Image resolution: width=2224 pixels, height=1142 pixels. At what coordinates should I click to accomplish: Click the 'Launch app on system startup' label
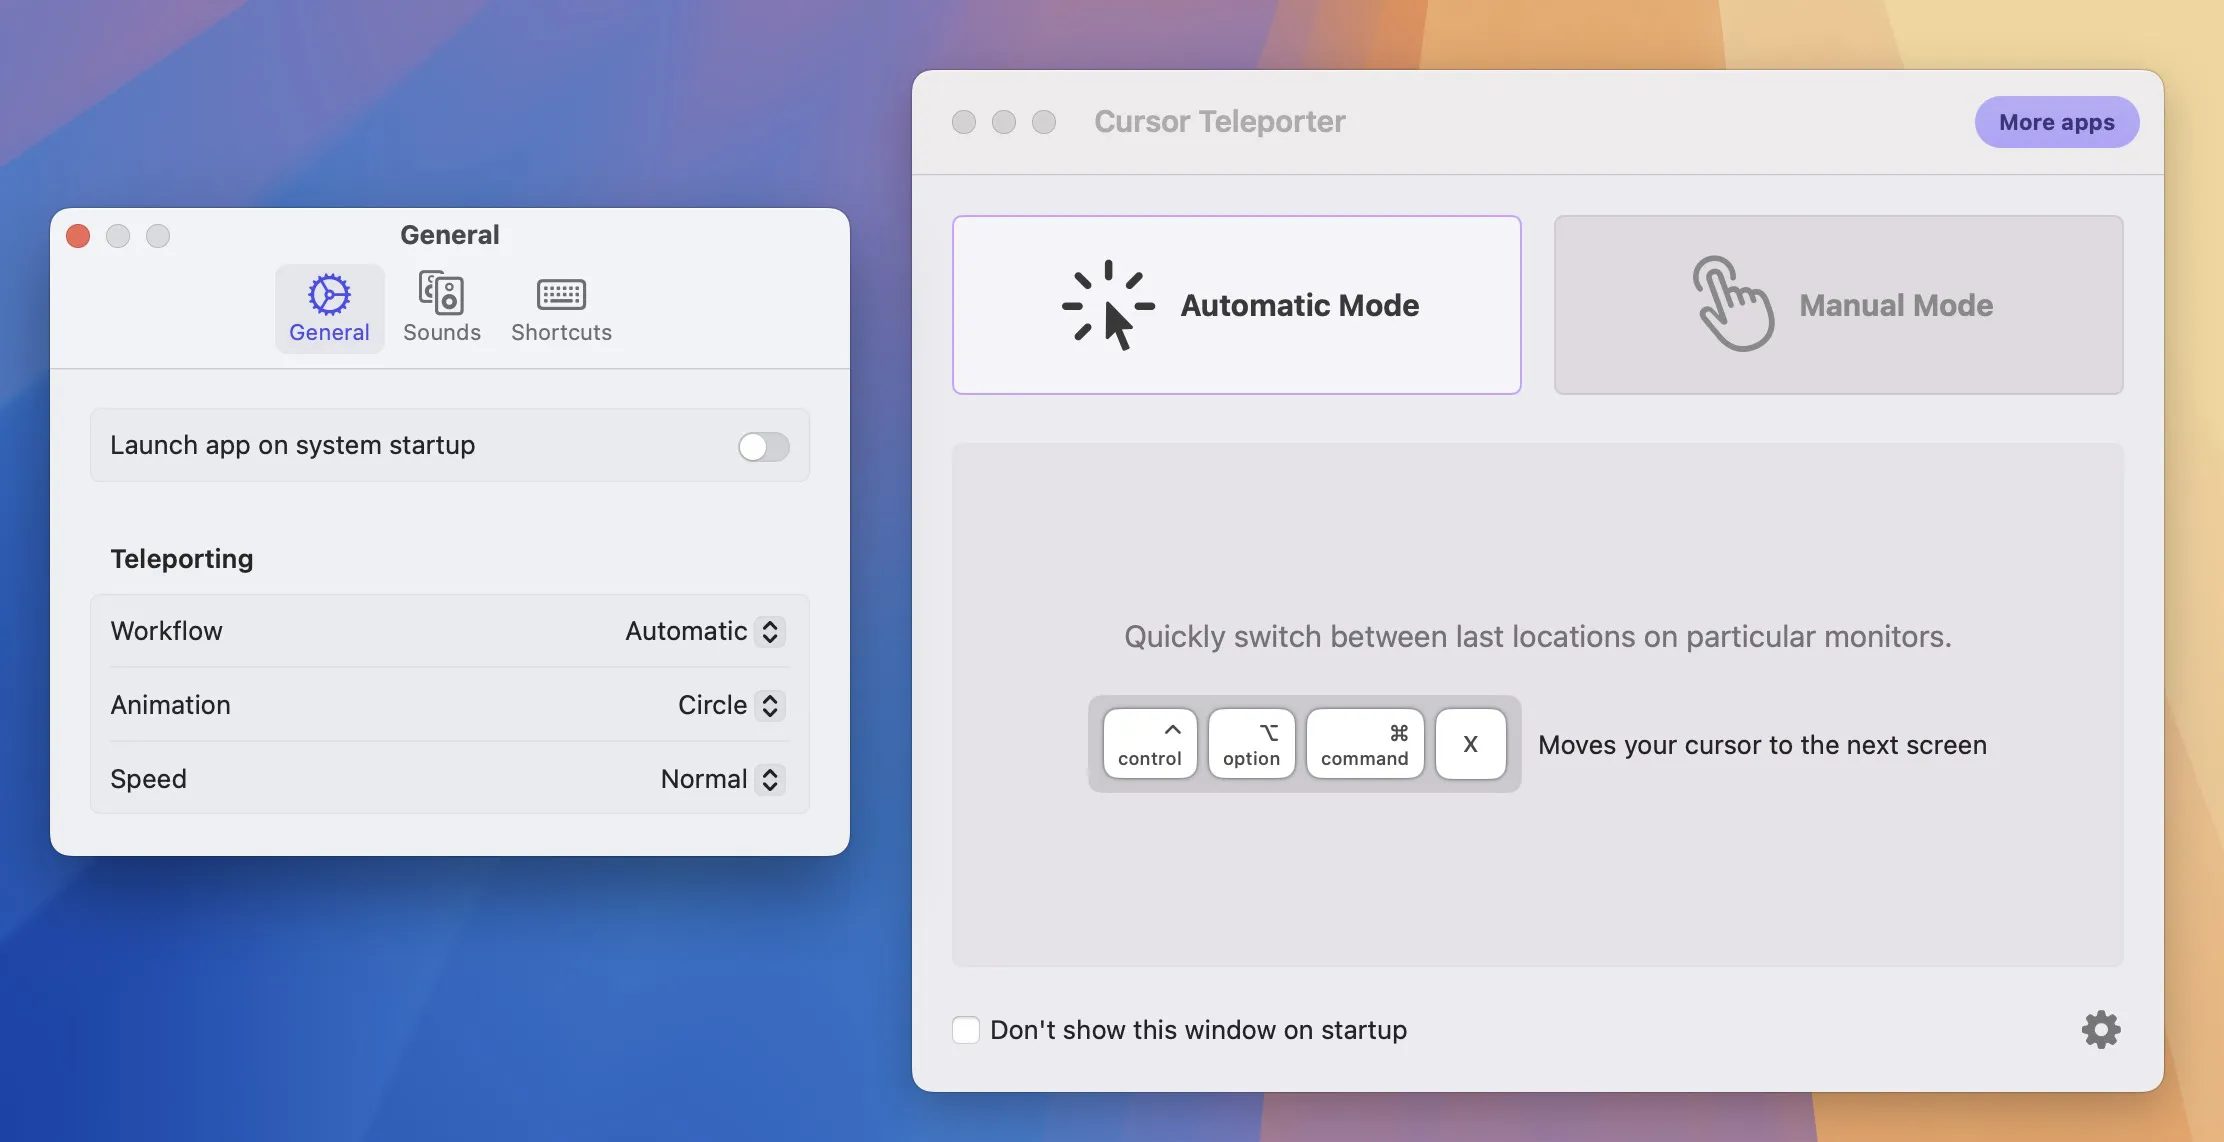(293, 446)
